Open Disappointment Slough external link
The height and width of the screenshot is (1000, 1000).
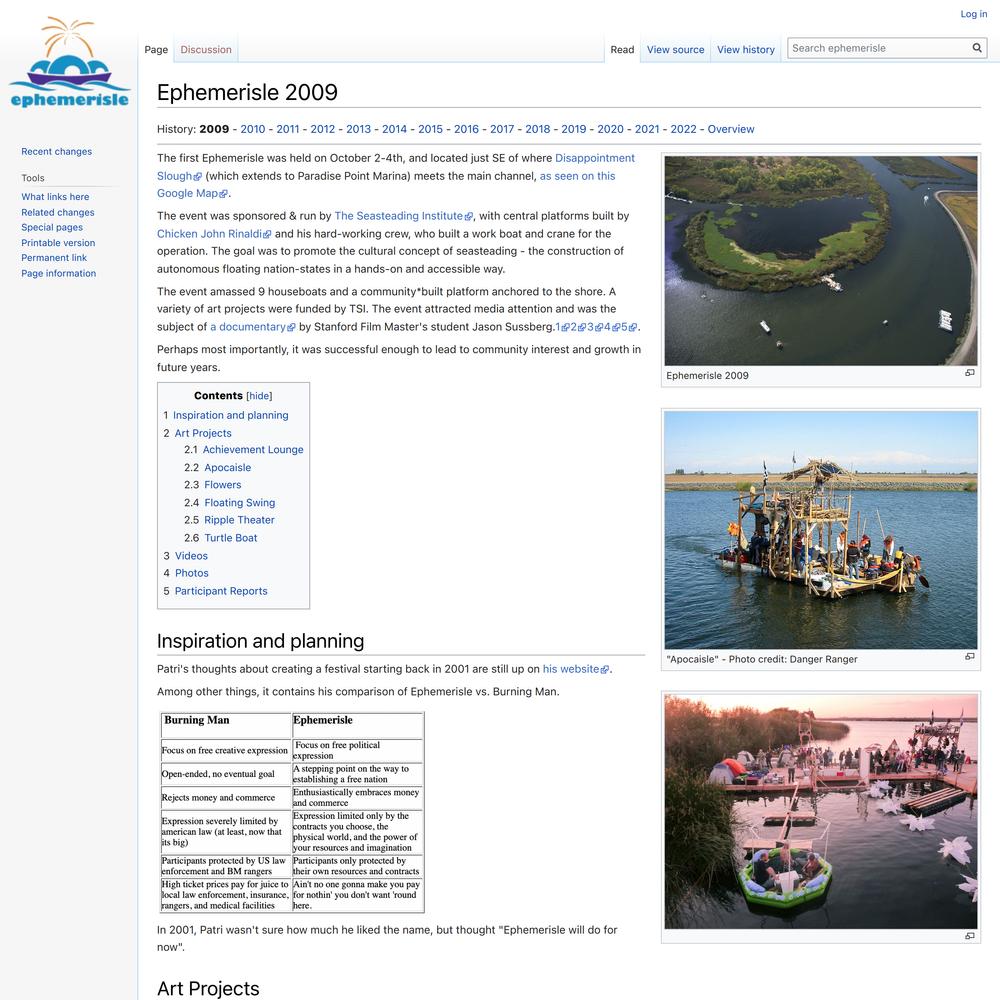click(x=594, y=158)
